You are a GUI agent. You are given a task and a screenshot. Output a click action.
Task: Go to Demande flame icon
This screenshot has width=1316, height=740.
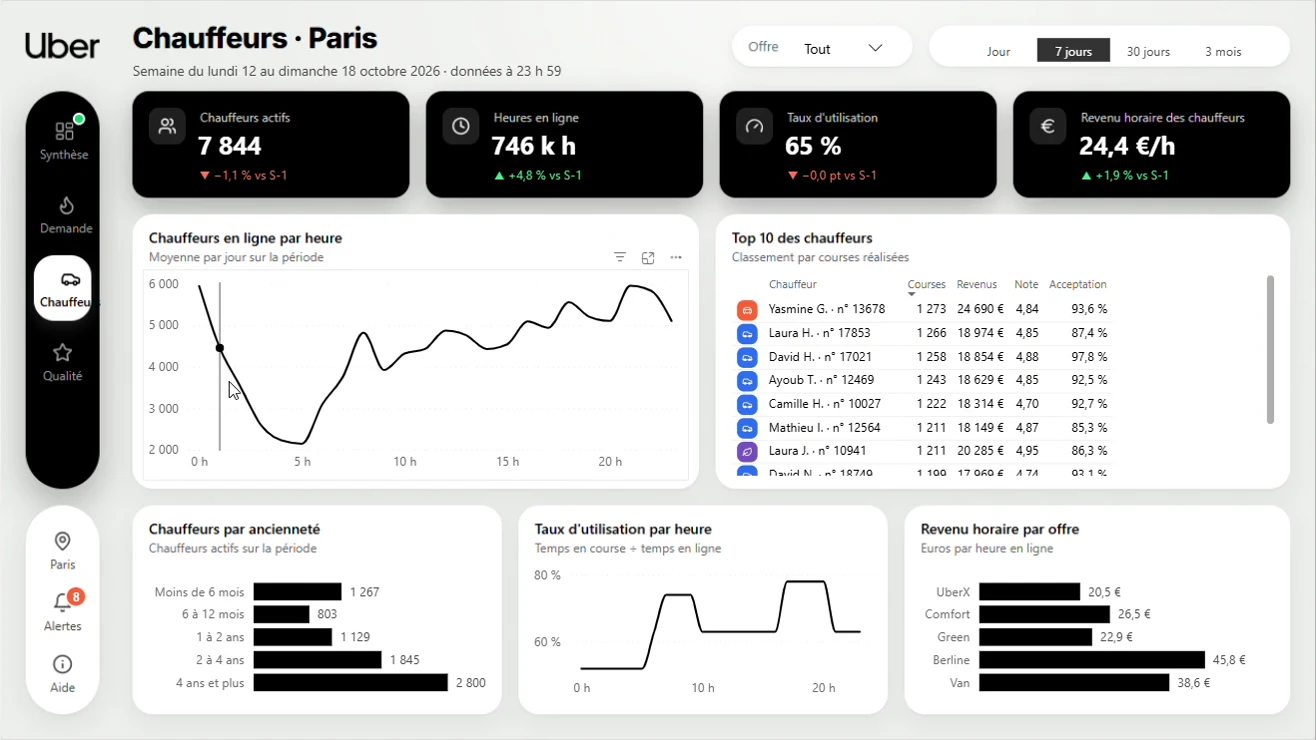pyautogui.click(x=66, y=205)
